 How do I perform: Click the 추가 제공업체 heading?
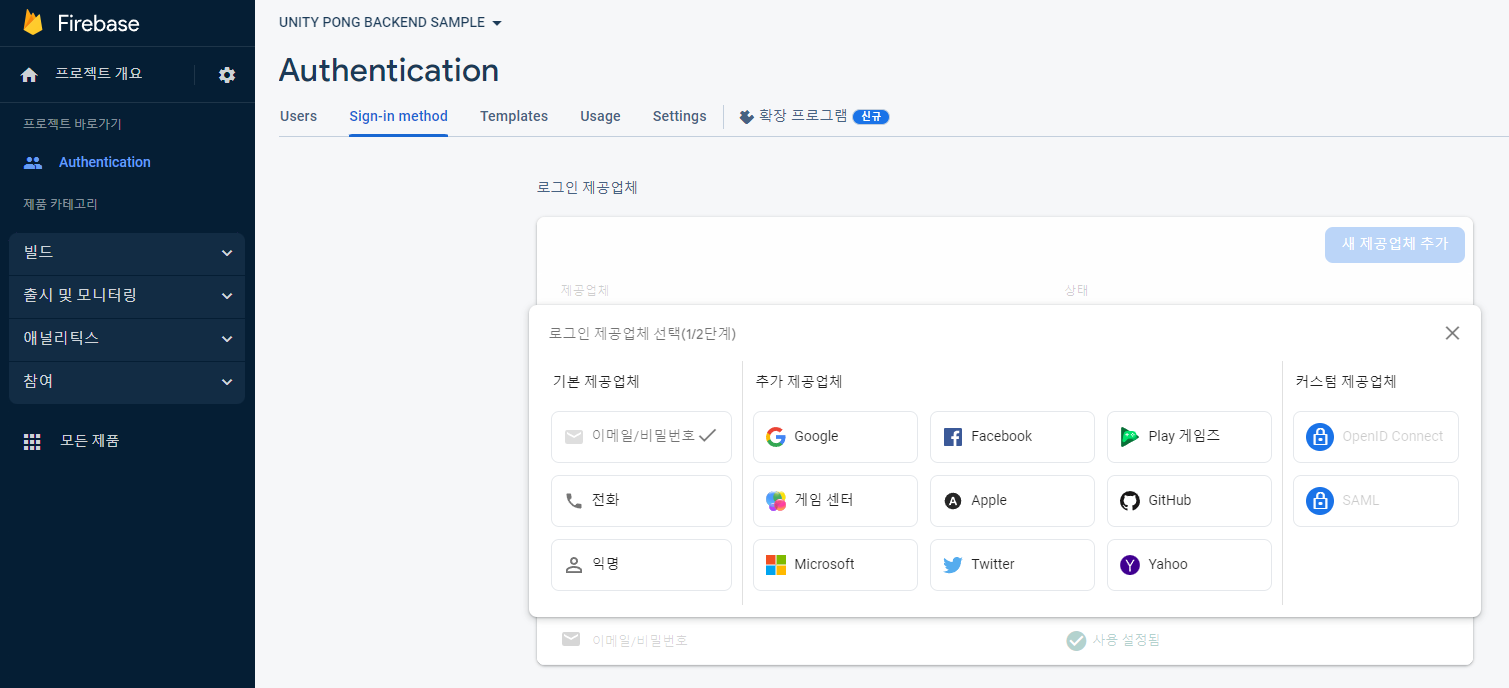pyautogui.click(x=799, y=382)
